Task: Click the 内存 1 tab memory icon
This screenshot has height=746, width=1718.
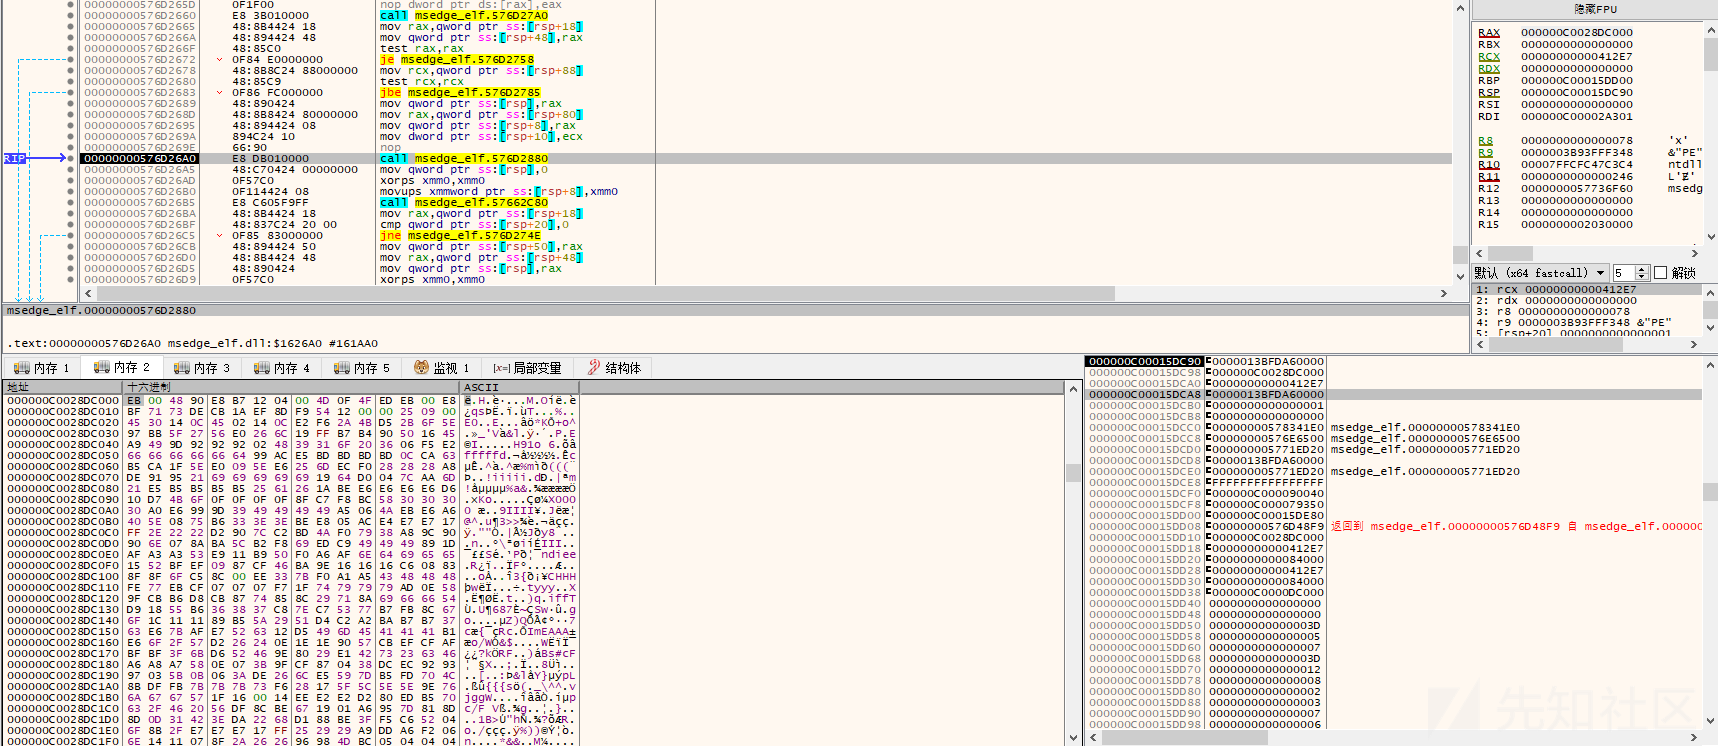Action: (x=22, y=368)
